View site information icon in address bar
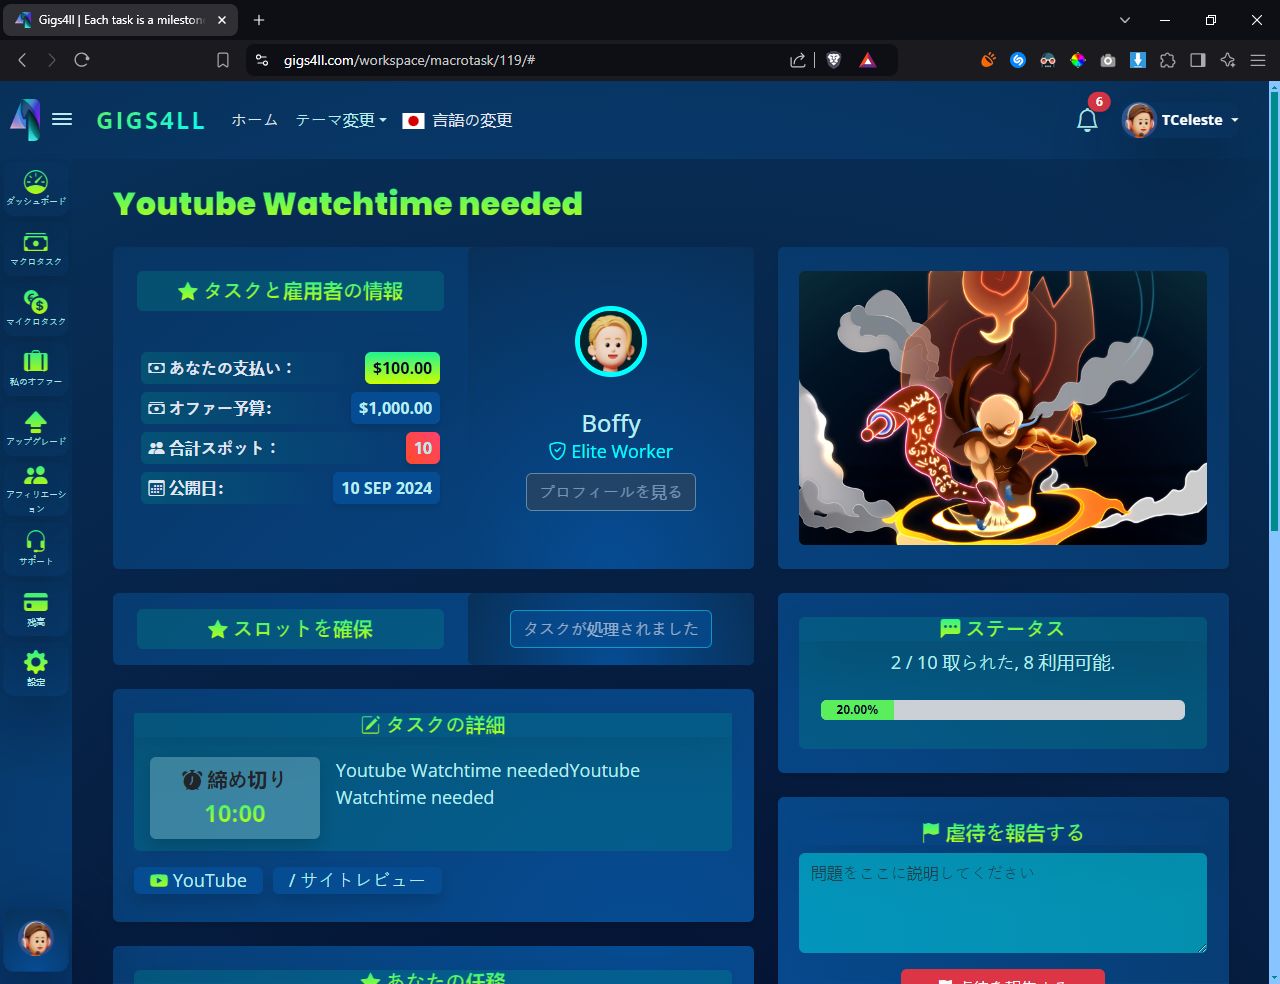The image size is (1280, 984). pyautogui.click(x=262, y=60)
